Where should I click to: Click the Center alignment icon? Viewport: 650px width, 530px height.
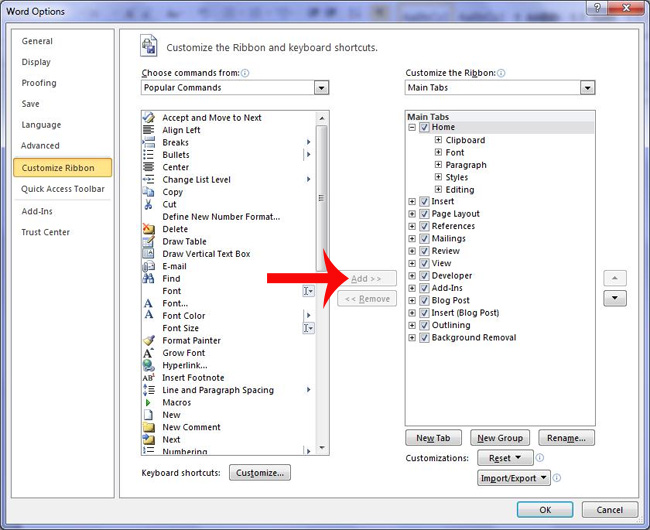pyautogui.click(x=148, y=167)
